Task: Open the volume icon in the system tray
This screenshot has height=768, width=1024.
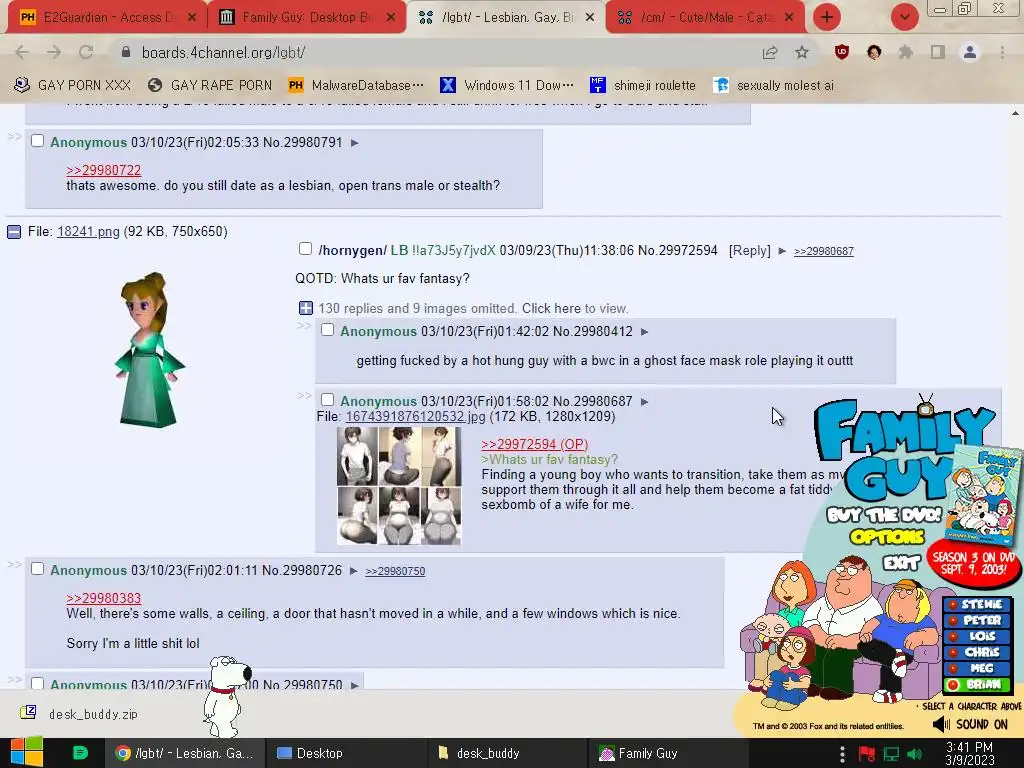Action: (915, 754)
